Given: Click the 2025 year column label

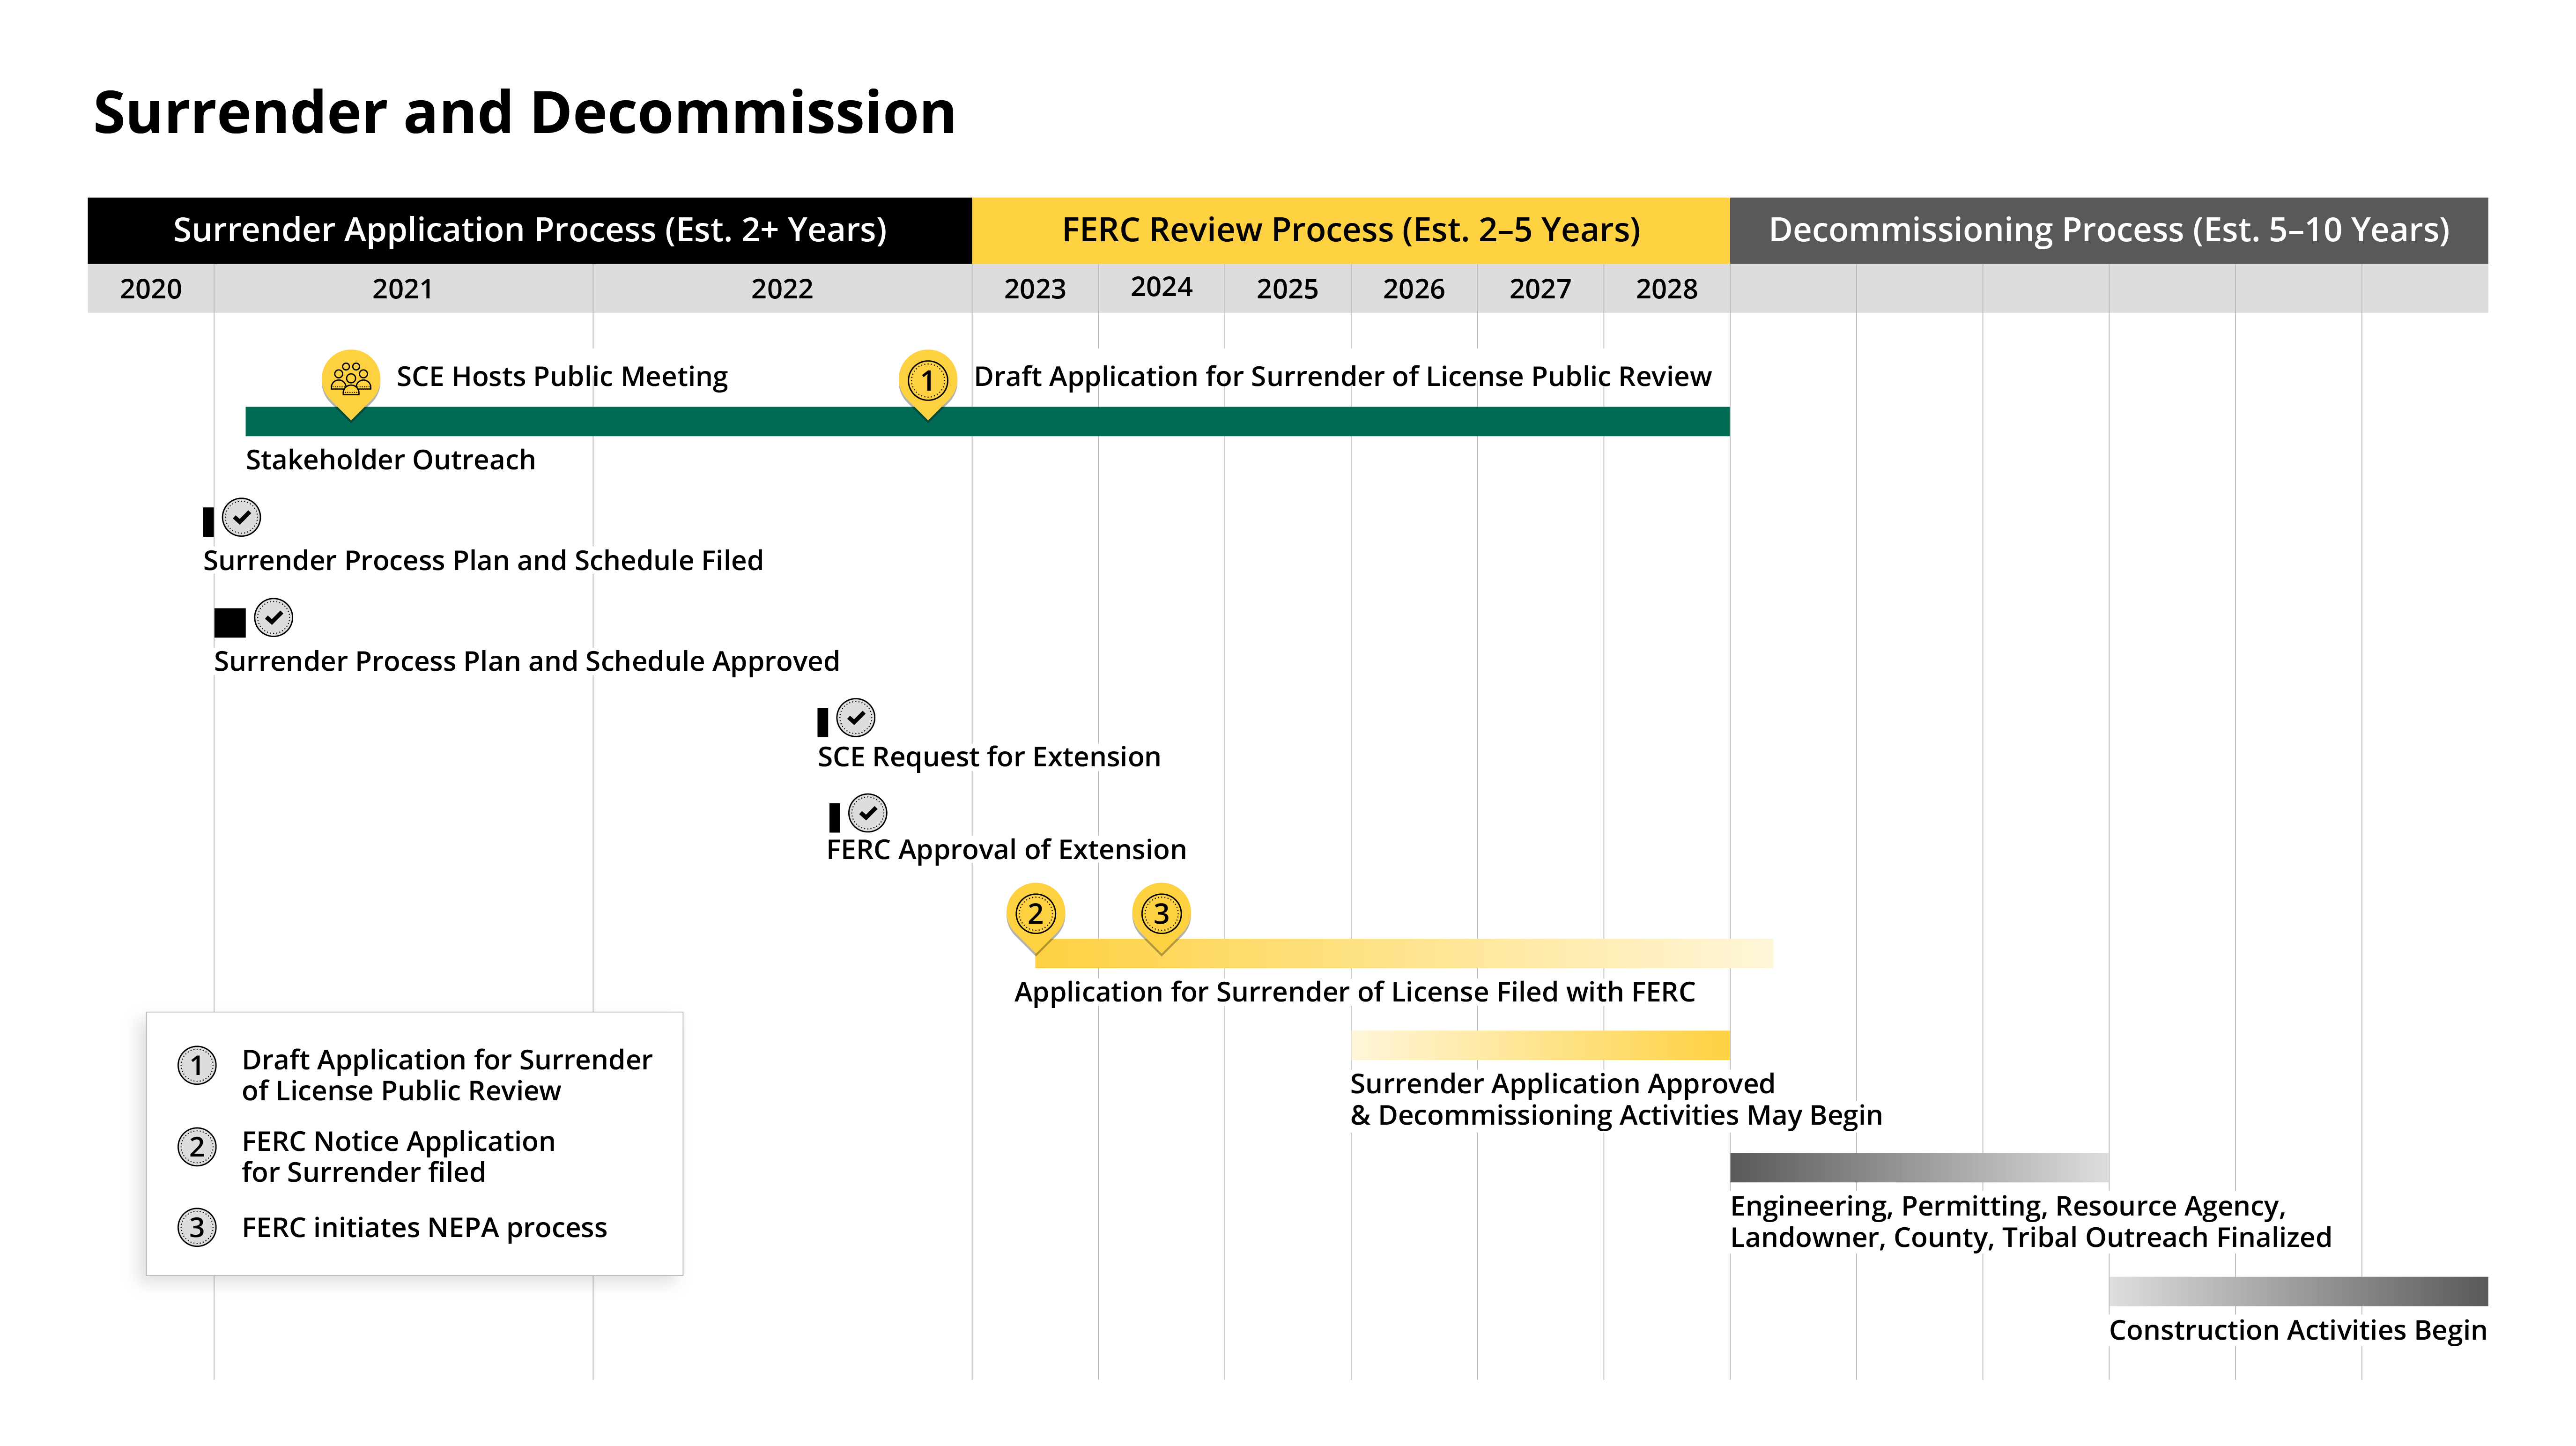Looking at the screenshot, I should [1287, 289].
